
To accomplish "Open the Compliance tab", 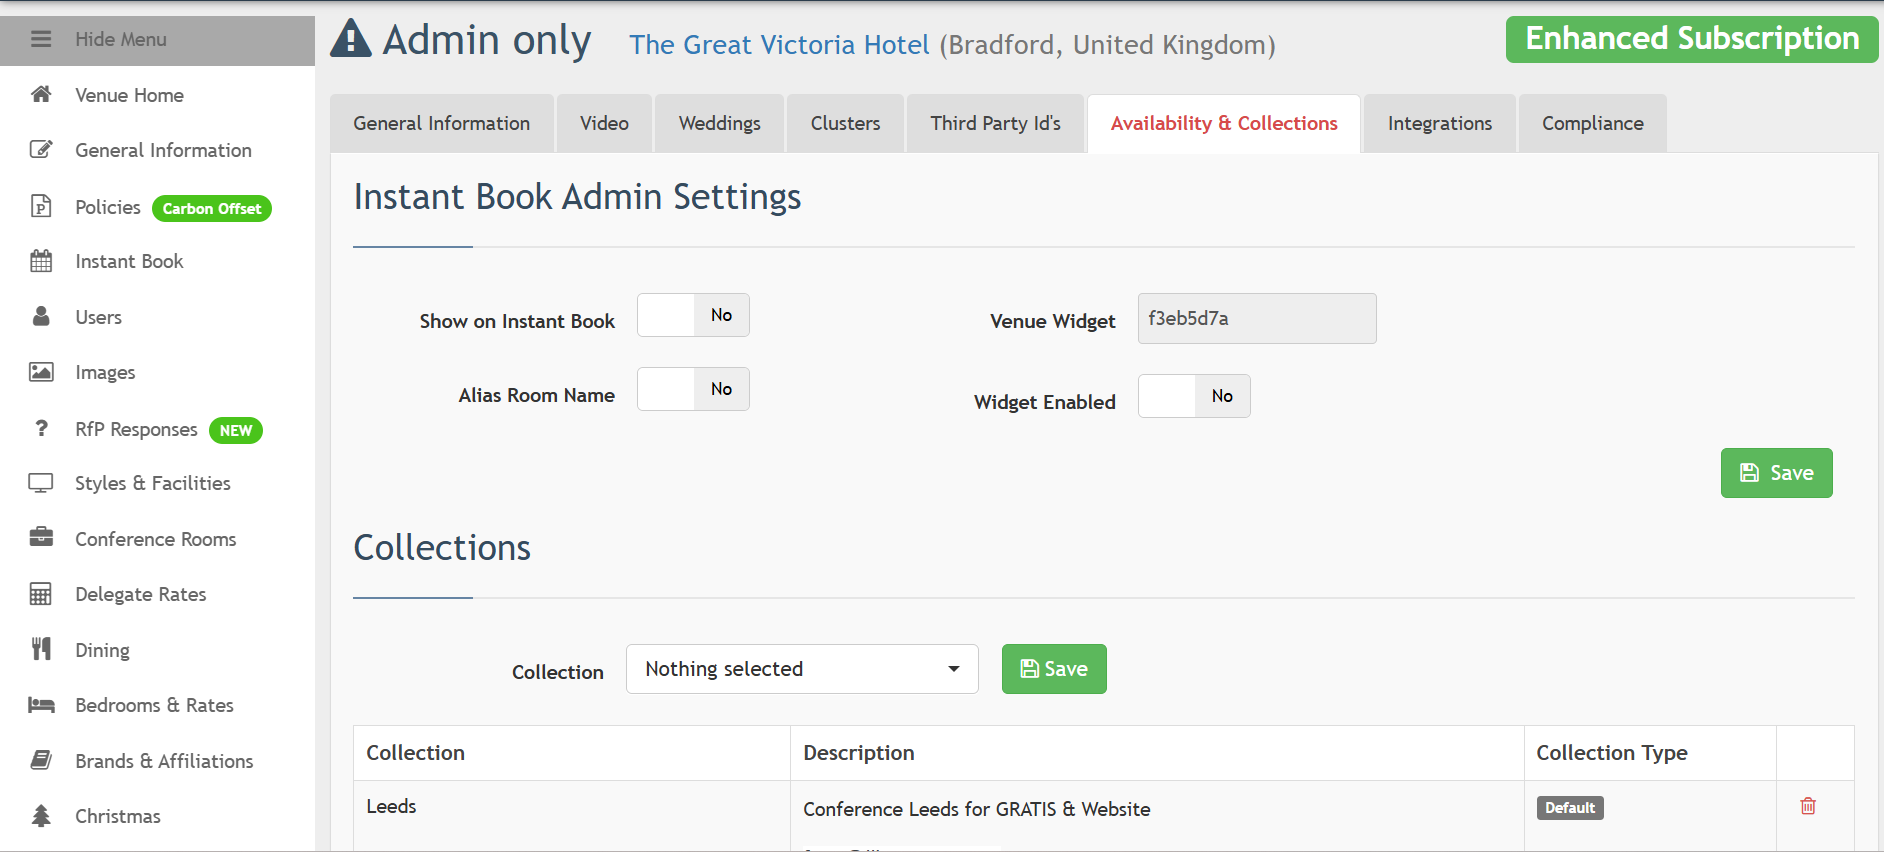I will click(1593, 123).
